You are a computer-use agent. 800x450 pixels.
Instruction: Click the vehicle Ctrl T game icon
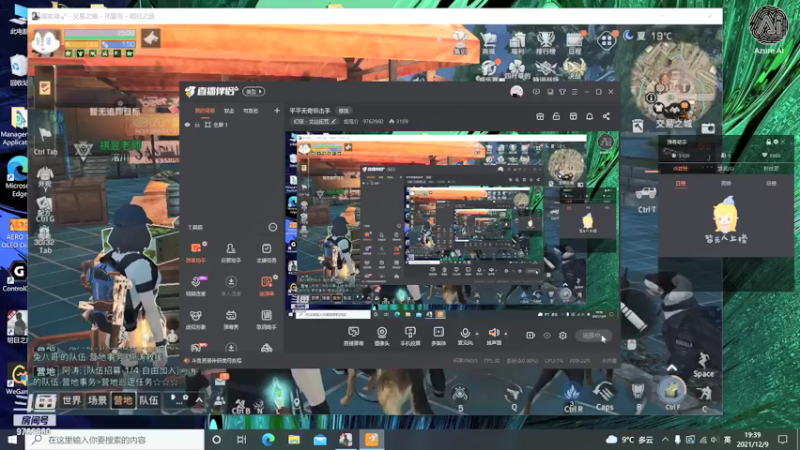click(646, 198)
